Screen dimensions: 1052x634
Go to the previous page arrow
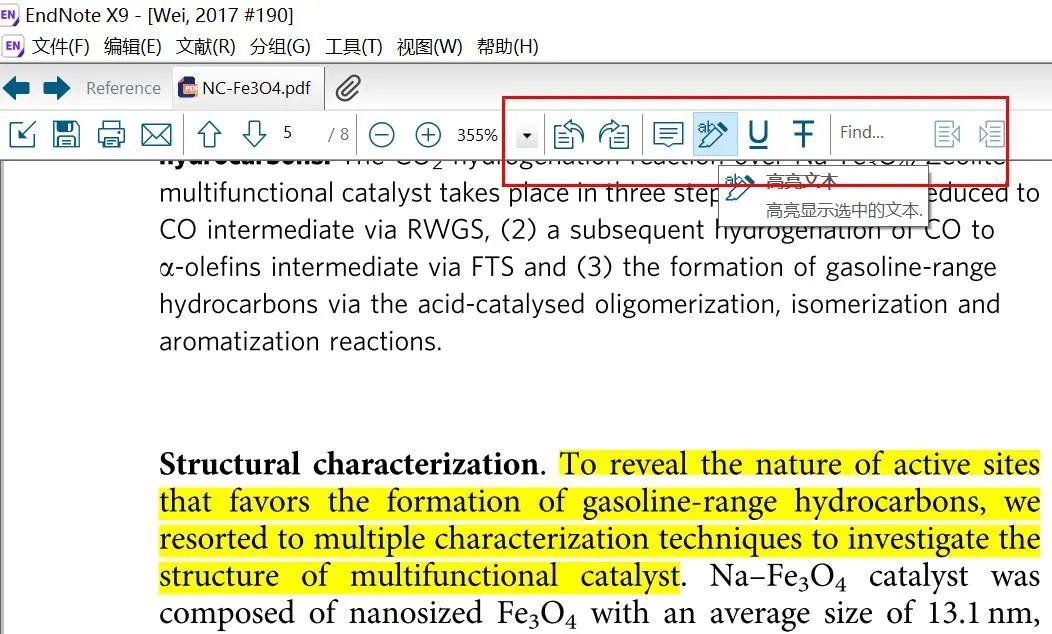209,134
